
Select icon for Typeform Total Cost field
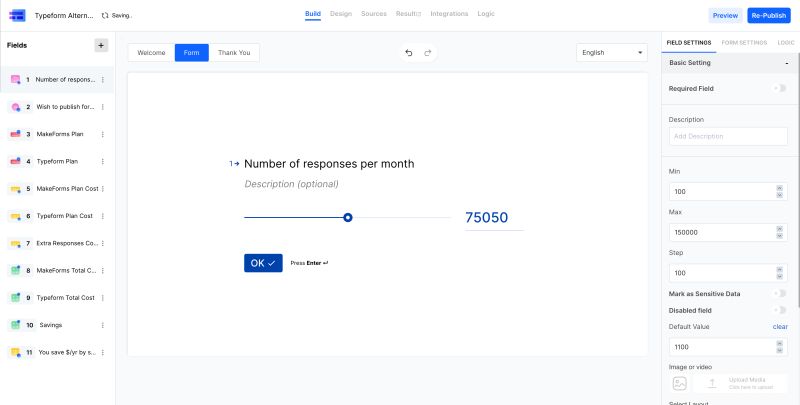[x=15, y=297]
